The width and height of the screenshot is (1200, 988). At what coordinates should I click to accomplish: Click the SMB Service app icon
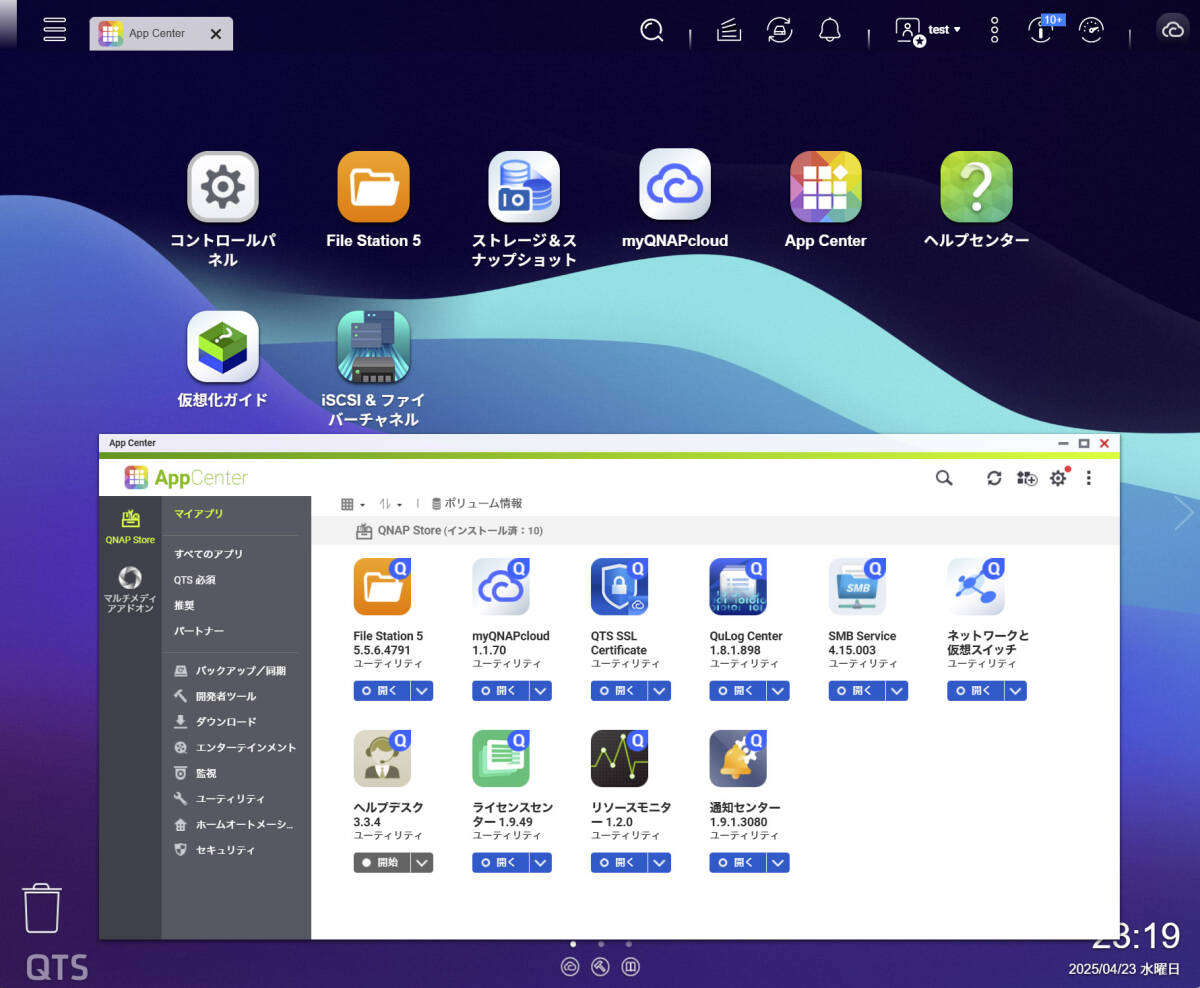pos(857,586)
